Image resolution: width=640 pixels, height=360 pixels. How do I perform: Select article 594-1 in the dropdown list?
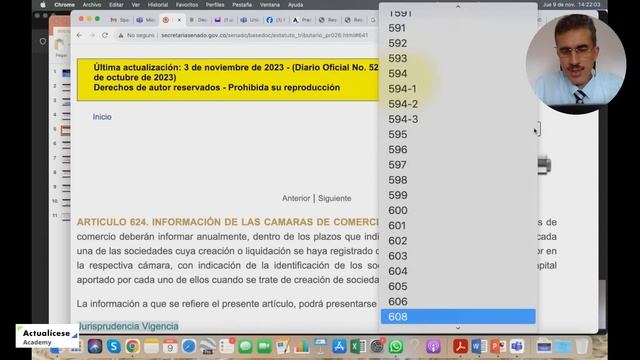click(458, 89)
